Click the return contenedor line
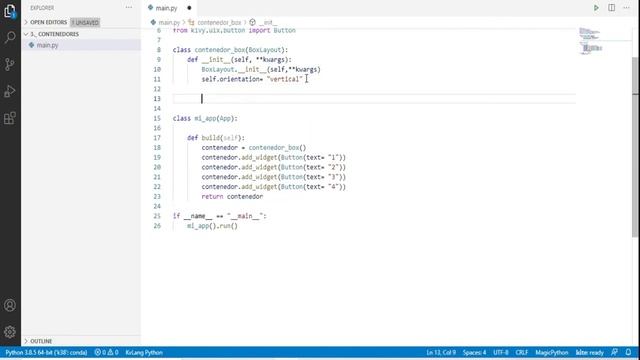The width and height of the screenshot is (640, 360). (232, 196)
